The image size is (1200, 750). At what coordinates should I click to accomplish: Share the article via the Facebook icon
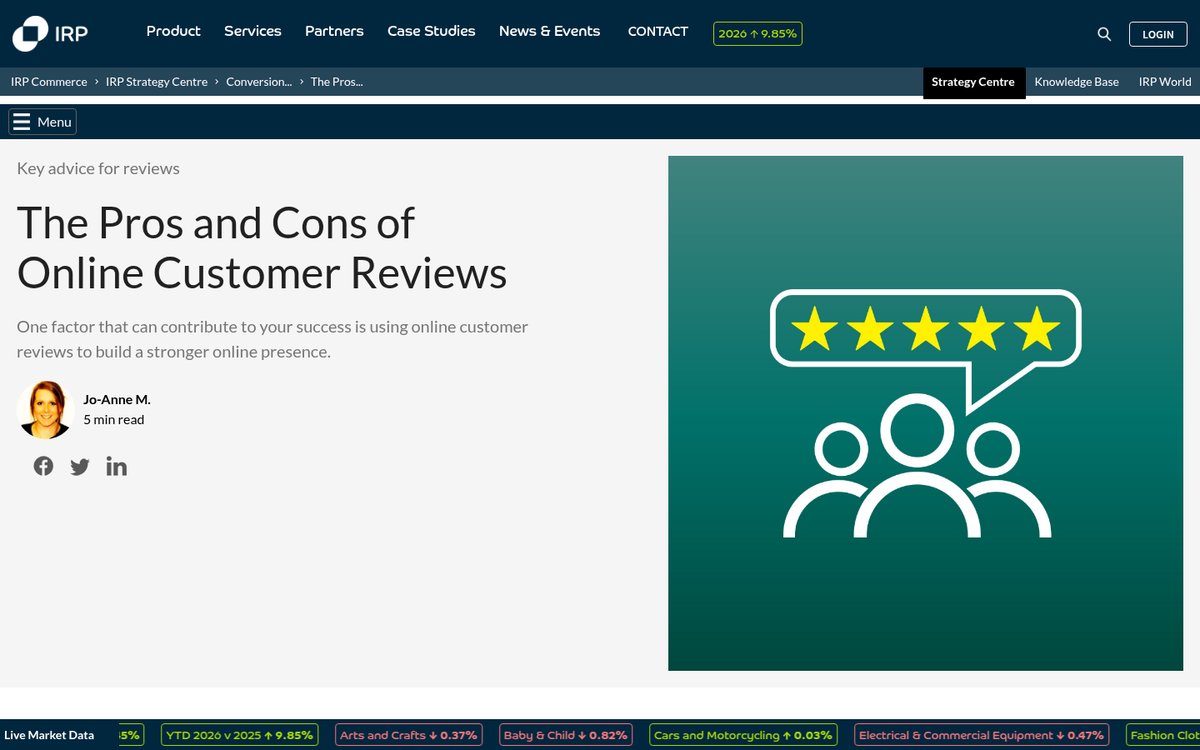(x=43, y=466)
